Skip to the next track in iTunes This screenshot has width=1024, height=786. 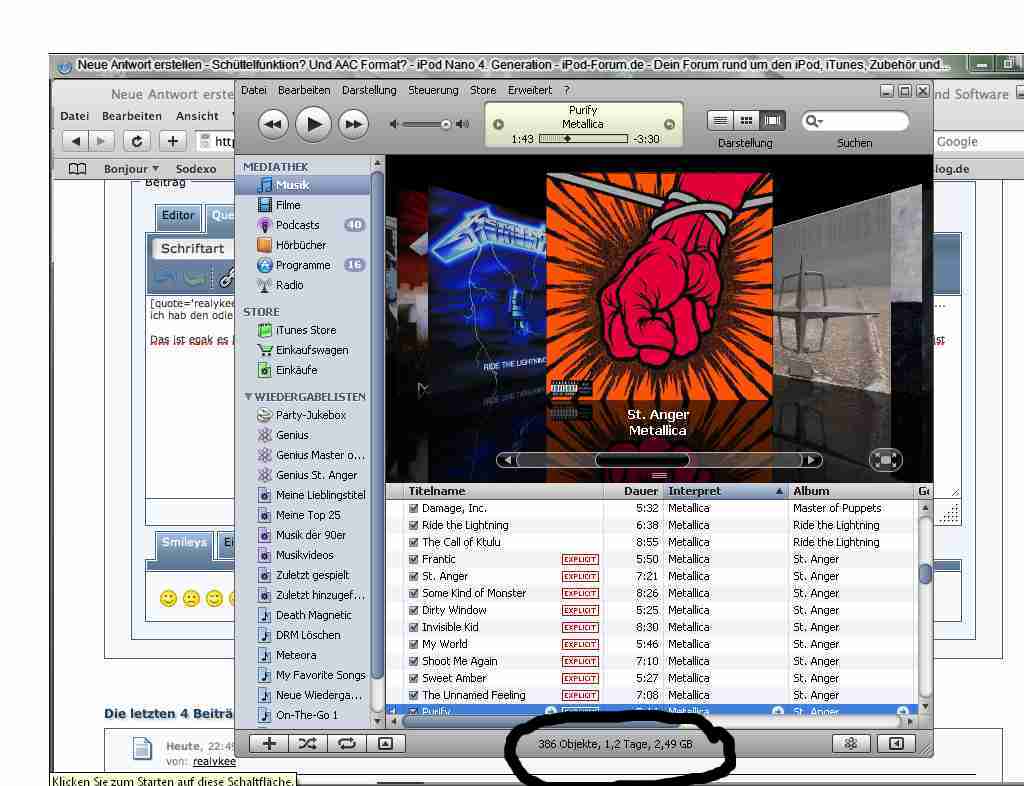pyautogui.click(x=353, y=124)
